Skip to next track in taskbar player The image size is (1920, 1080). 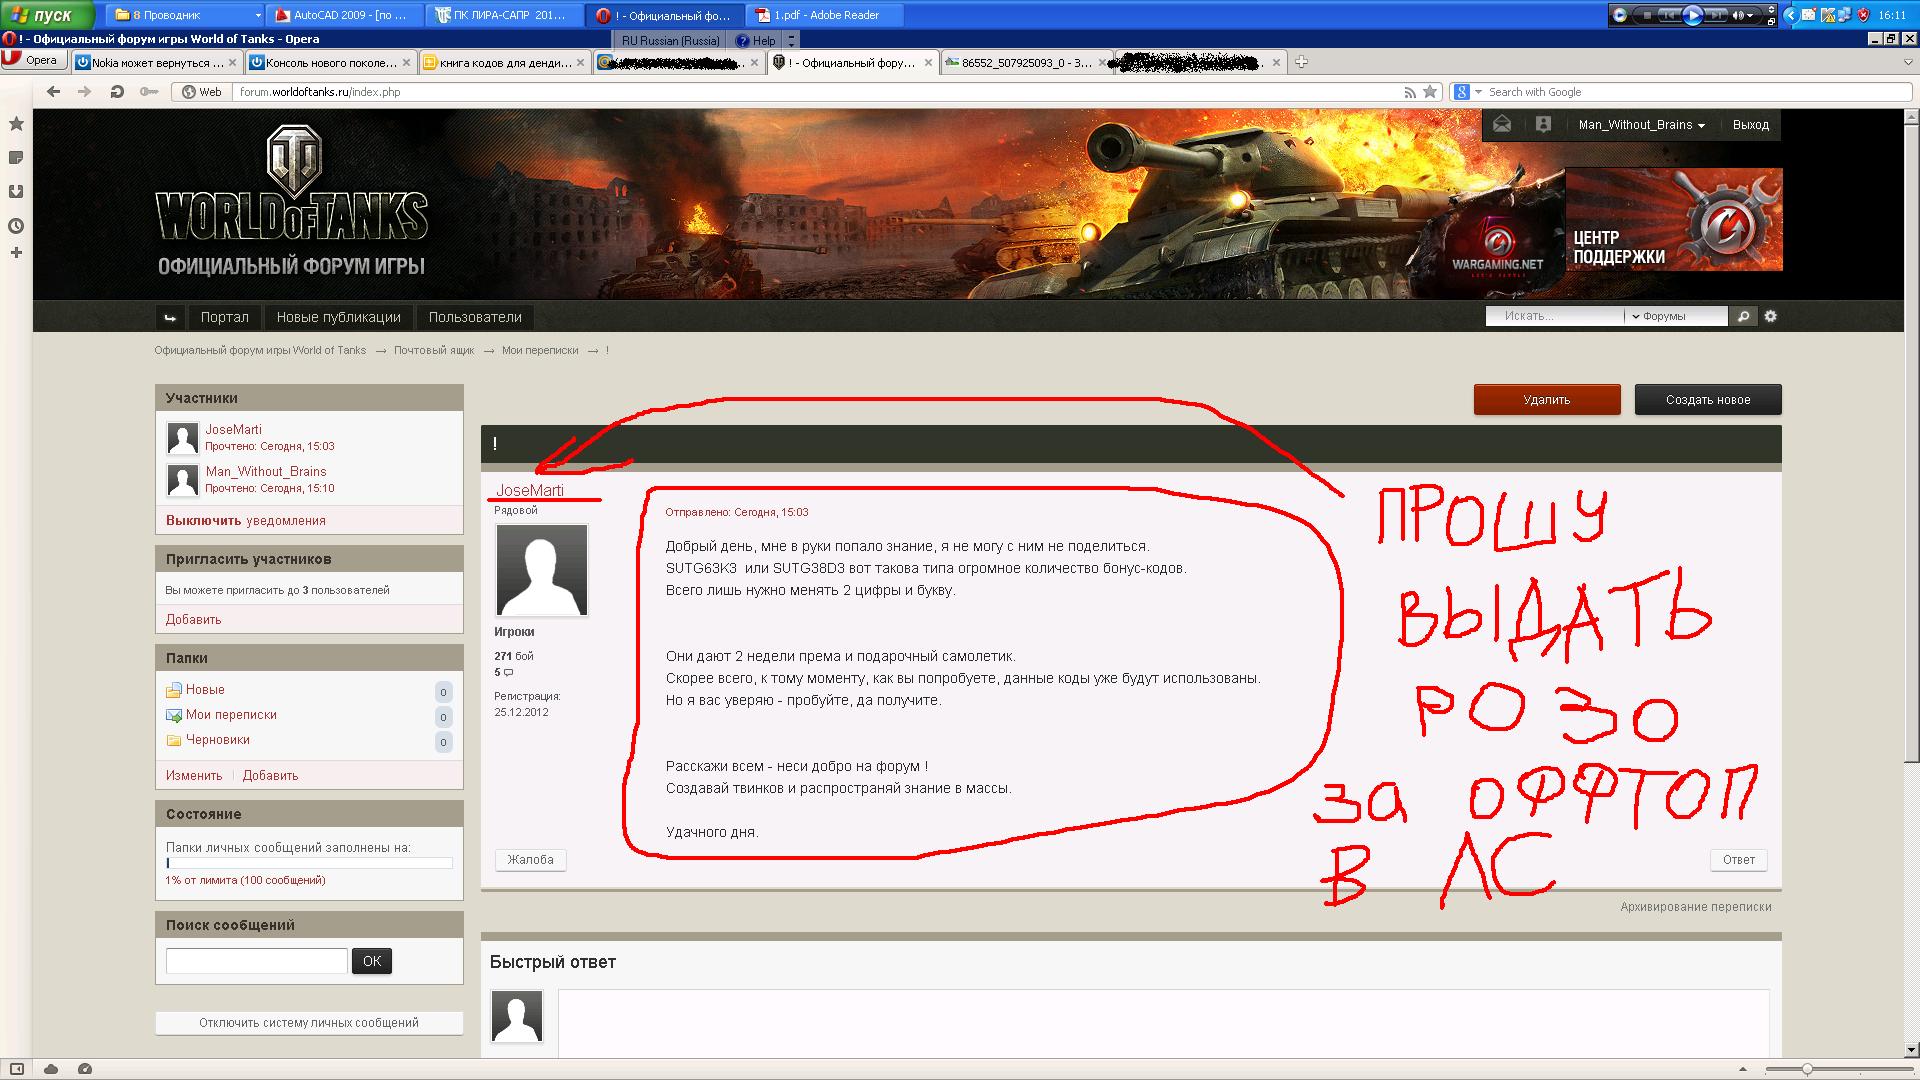coord(1716,15)
